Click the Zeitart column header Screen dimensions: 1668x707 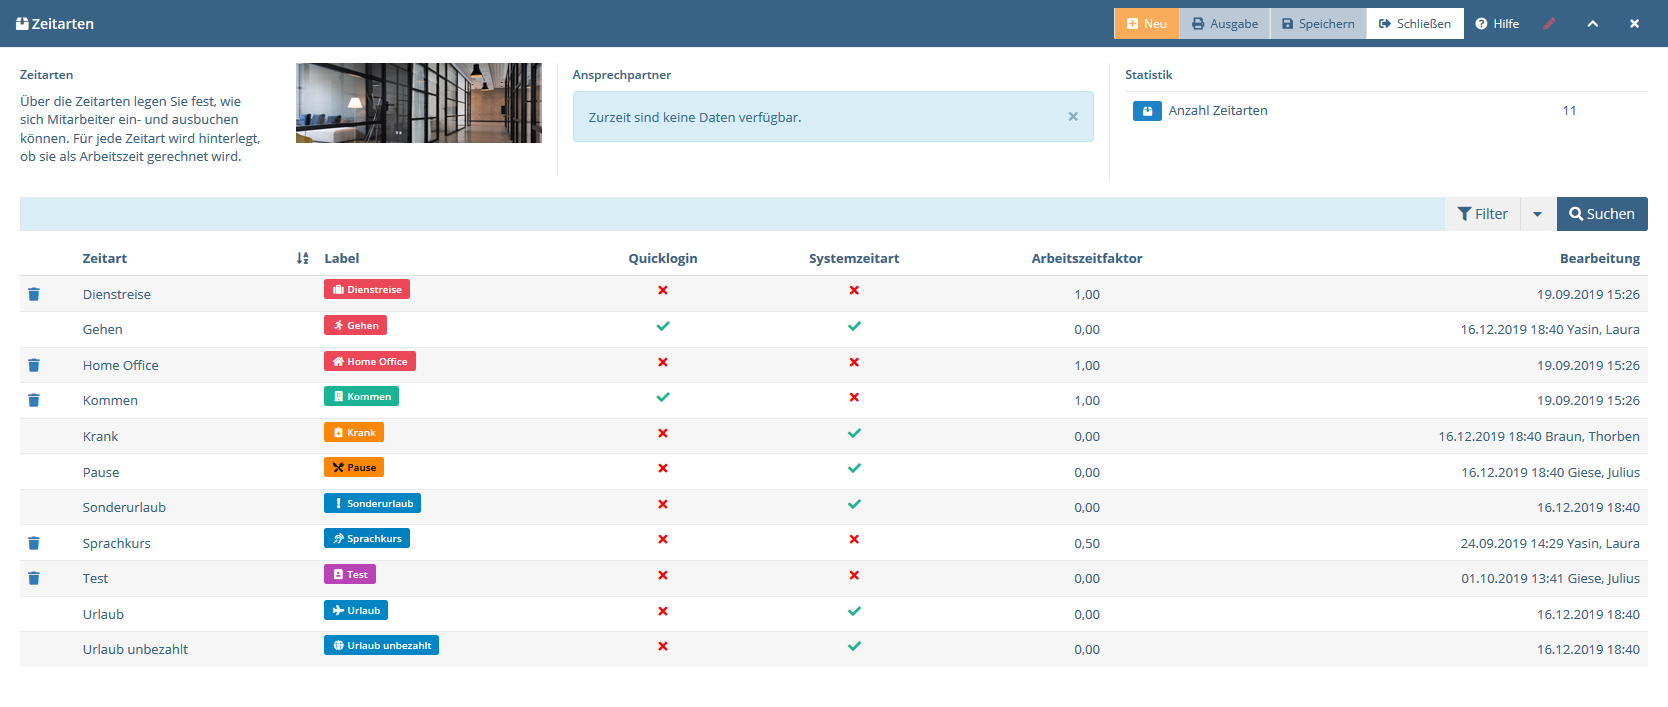(105, 258)
